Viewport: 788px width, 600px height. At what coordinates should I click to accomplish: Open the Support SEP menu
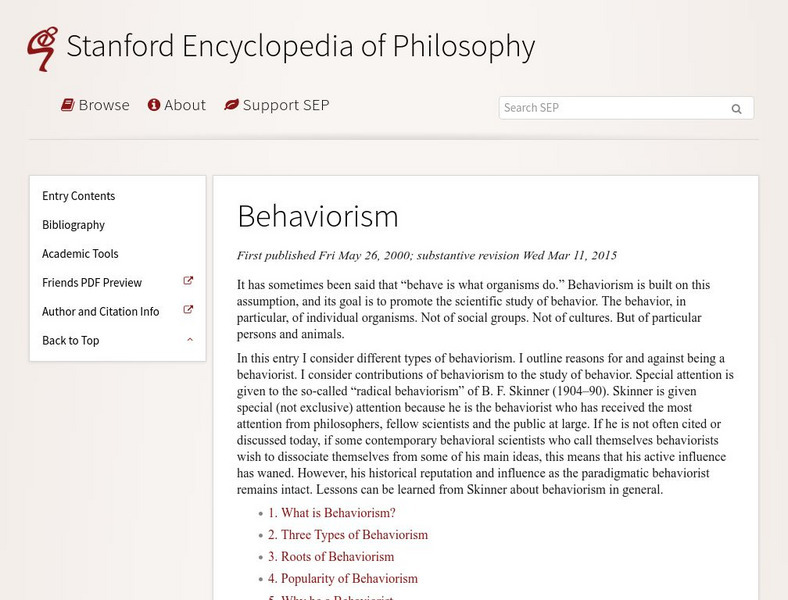(277, 105)
